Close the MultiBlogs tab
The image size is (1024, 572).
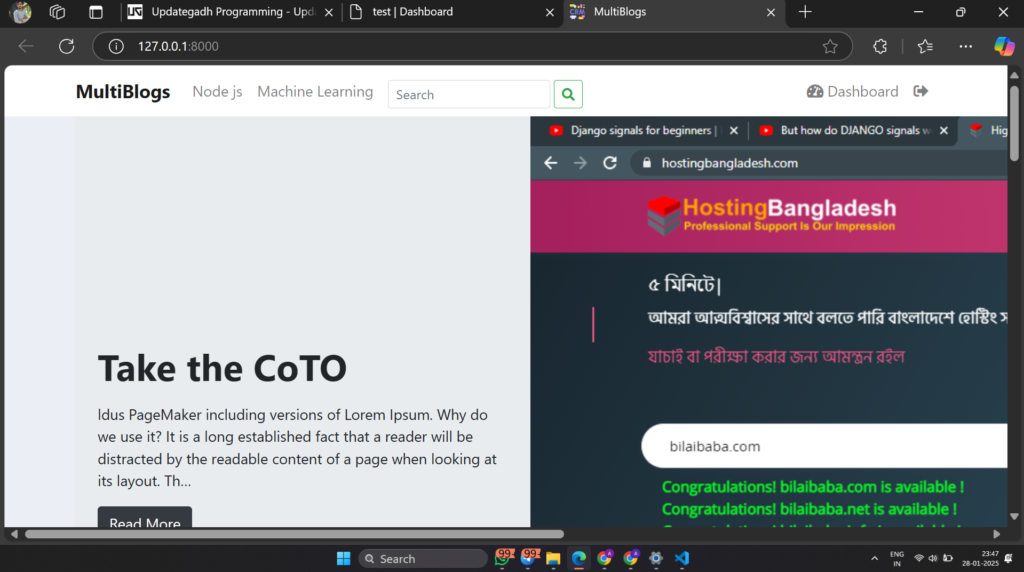click(x=771, y=12)
